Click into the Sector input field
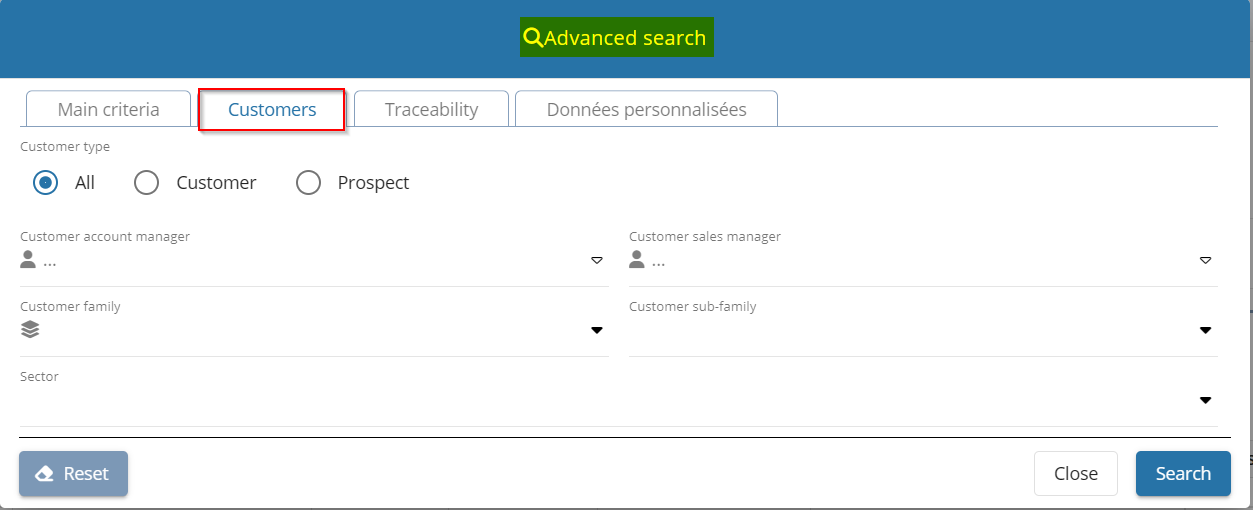 (600, 401)
